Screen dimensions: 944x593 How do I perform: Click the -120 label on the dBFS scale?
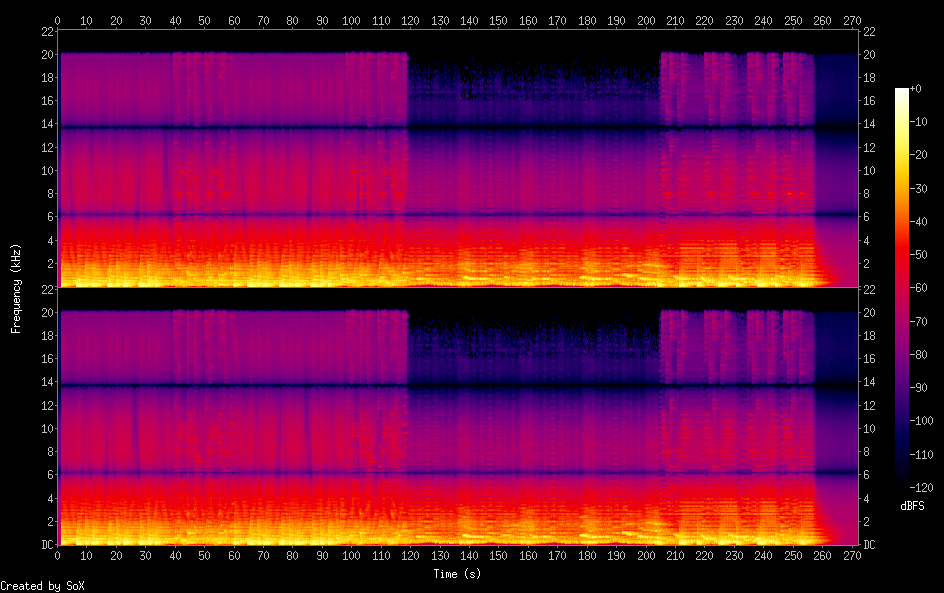click(924, 485)
